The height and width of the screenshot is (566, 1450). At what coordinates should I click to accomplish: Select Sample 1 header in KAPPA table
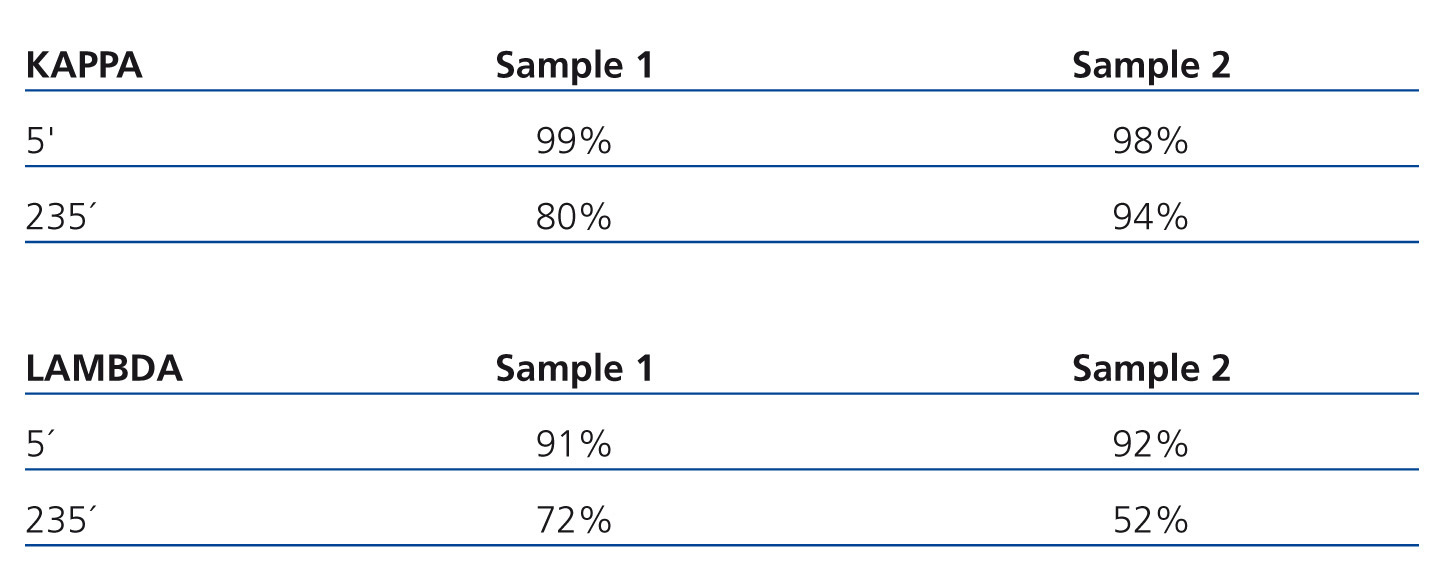click(574, 66)
